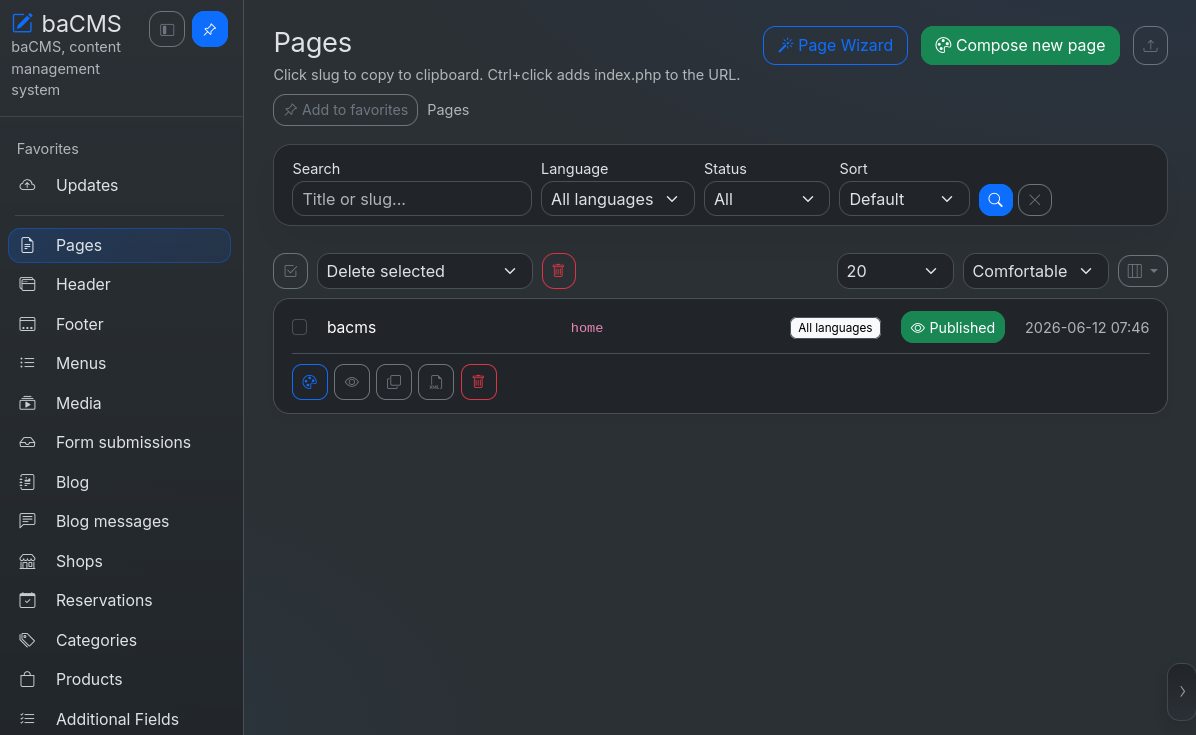Viewport: 1196px width, 735px height.
Task: Open the Reservations section
Action: [x=119, y=601]
